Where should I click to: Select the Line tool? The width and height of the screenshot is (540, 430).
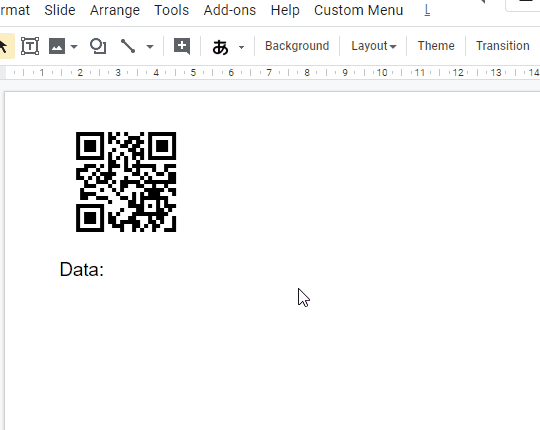(x=128, y=46)
